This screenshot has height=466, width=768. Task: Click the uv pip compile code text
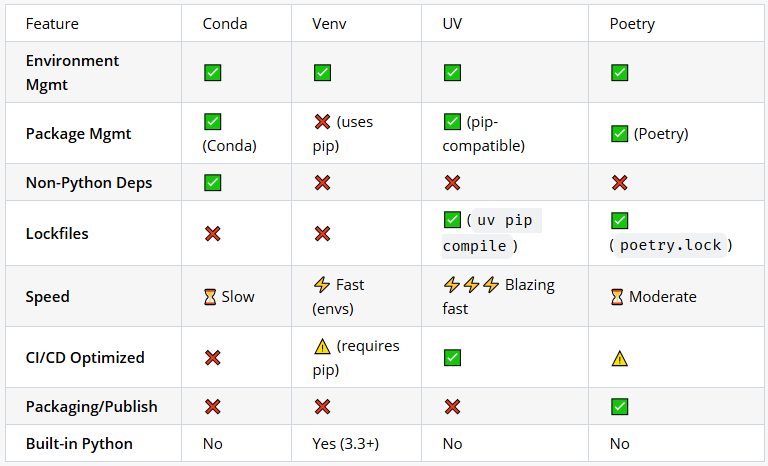pos(492,233)
